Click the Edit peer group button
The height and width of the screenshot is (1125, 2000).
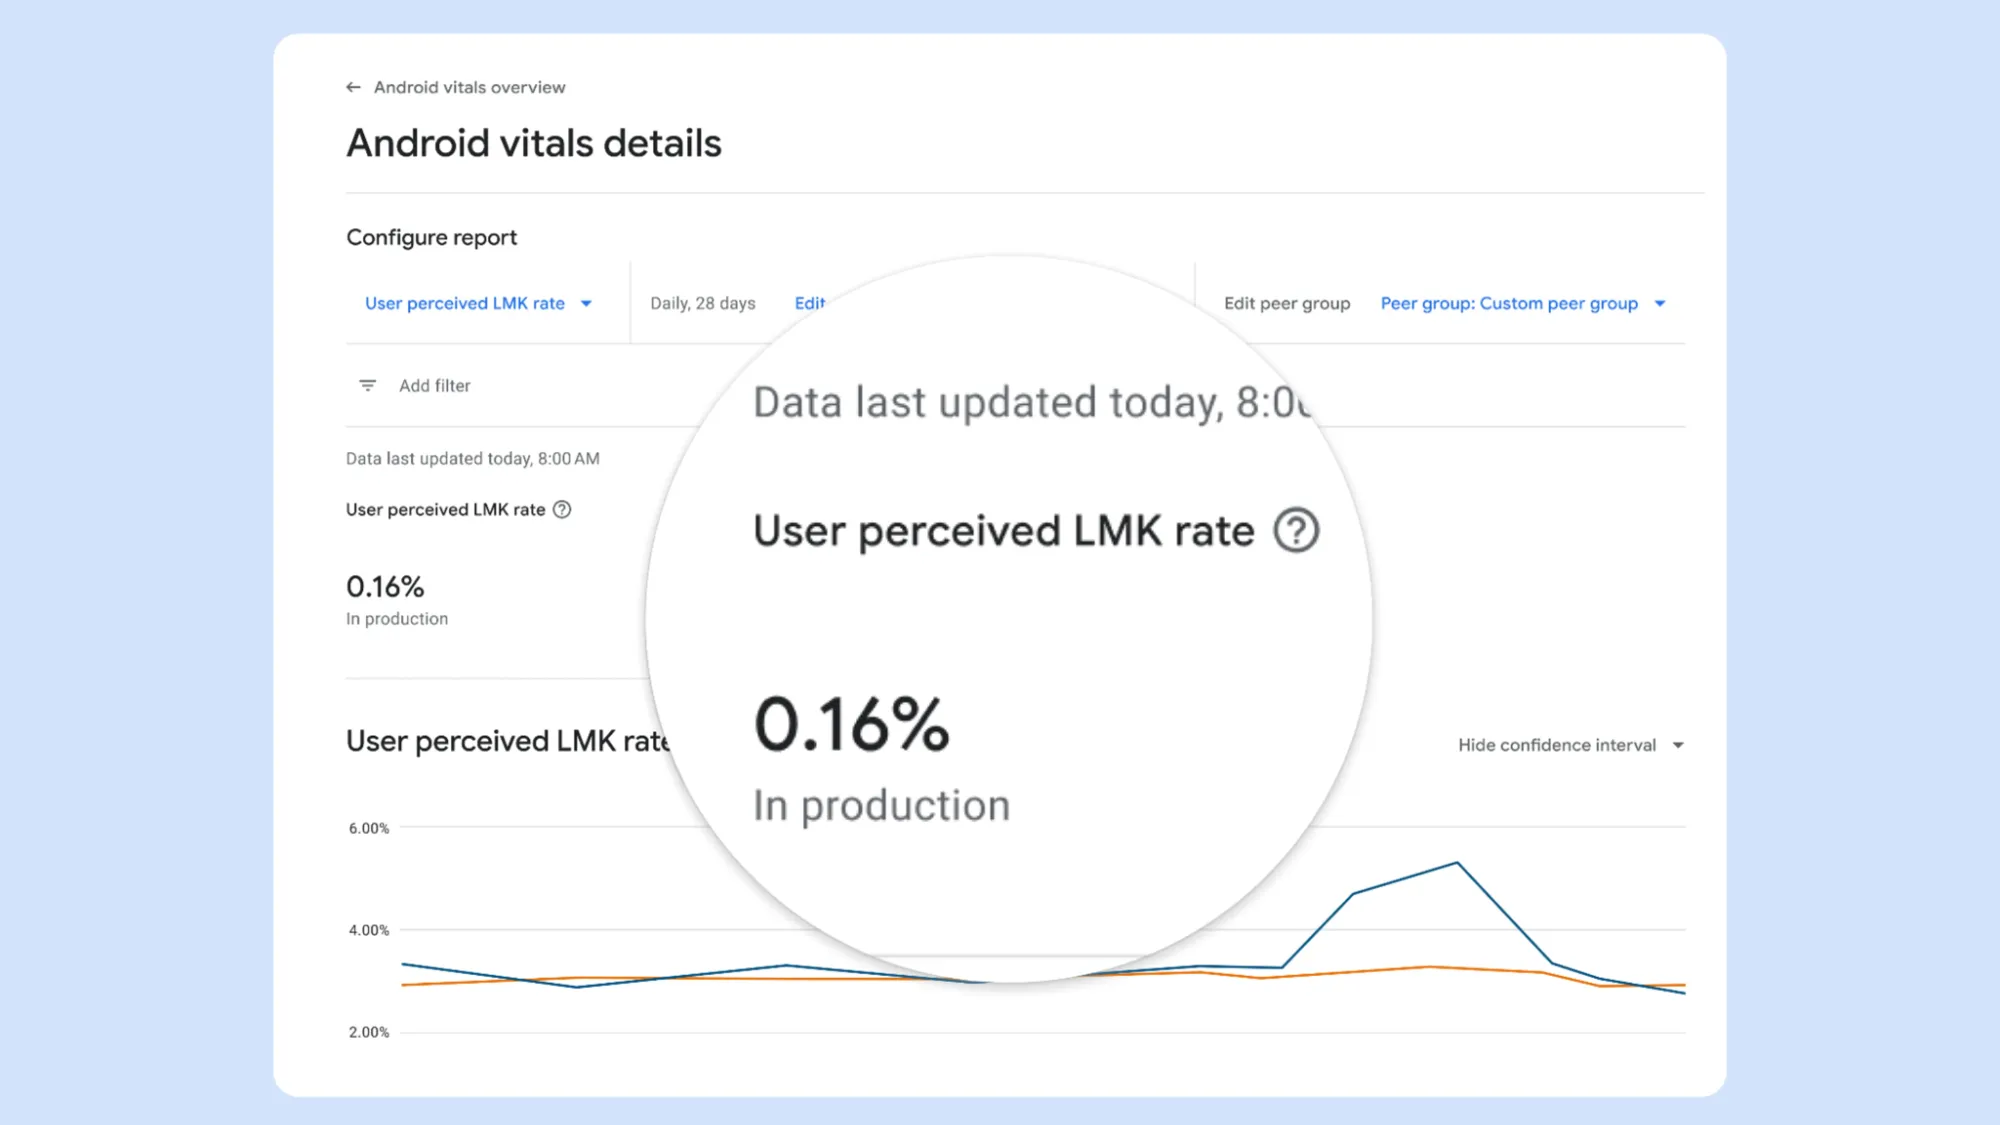click(1287, 303)
